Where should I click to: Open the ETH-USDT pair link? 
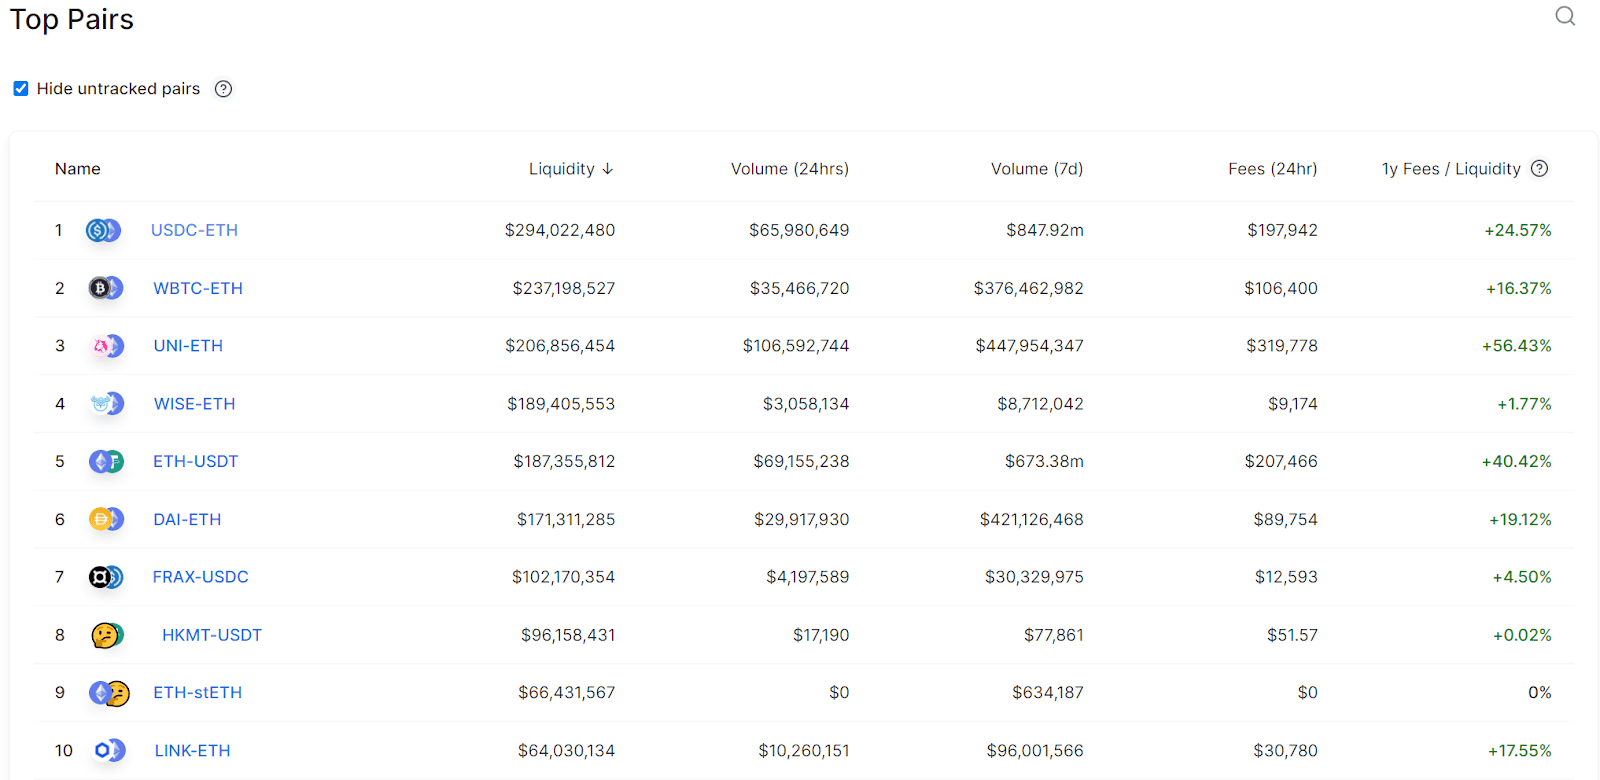click(195, 461)
